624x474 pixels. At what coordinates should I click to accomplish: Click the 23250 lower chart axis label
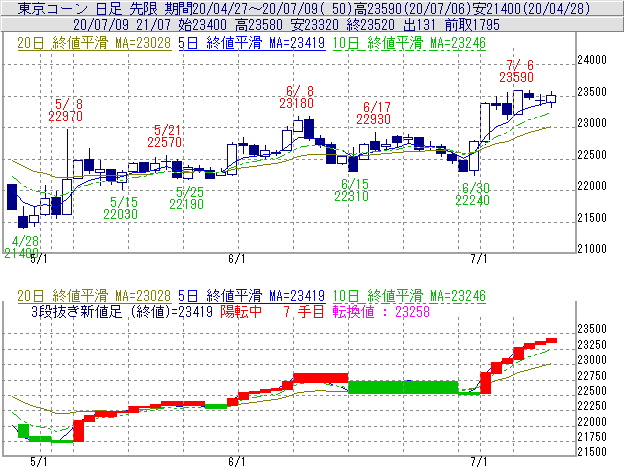click(x=592, y=344)
